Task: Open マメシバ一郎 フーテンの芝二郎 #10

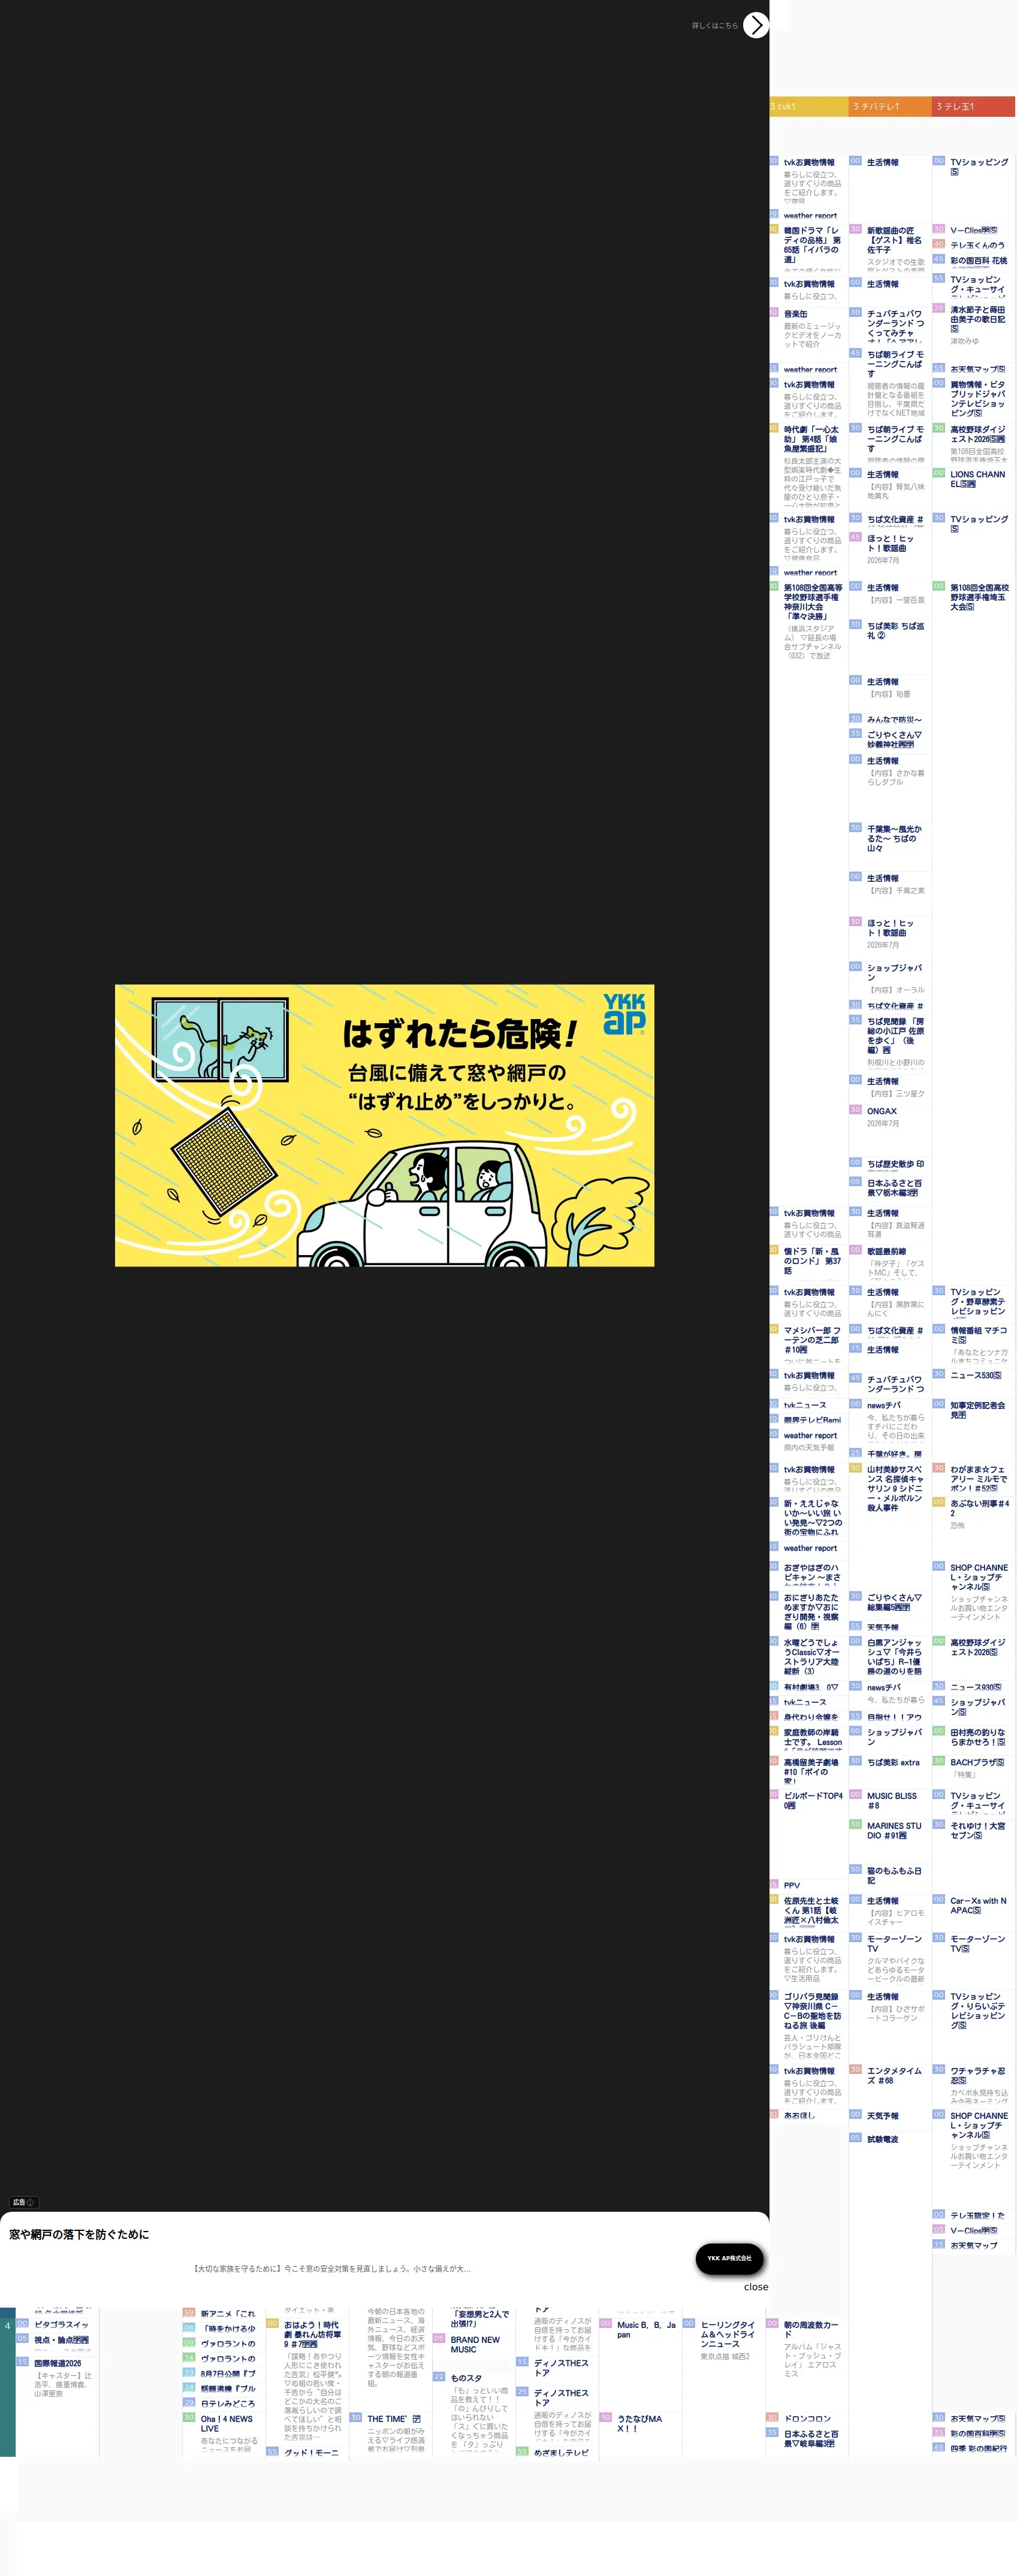Action: (x=812, y=1340)
